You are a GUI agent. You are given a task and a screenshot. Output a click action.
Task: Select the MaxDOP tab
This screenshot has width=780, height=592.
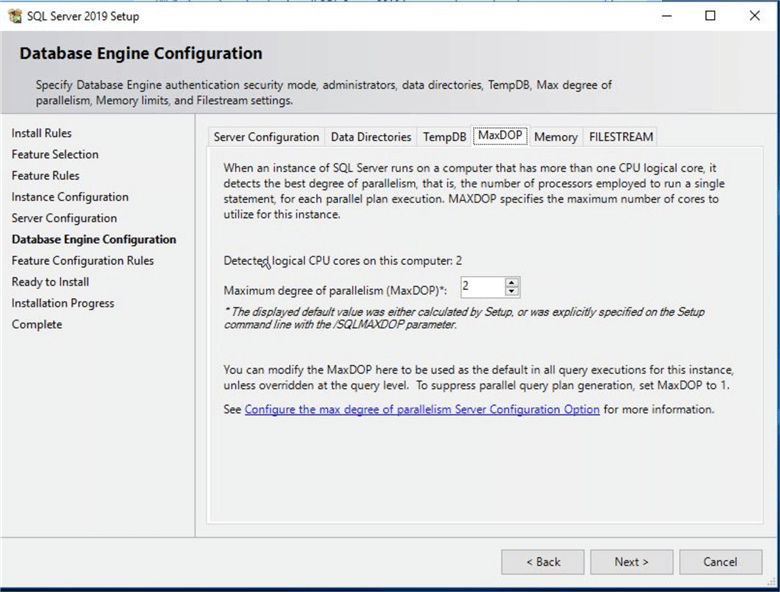click(501, 136)
